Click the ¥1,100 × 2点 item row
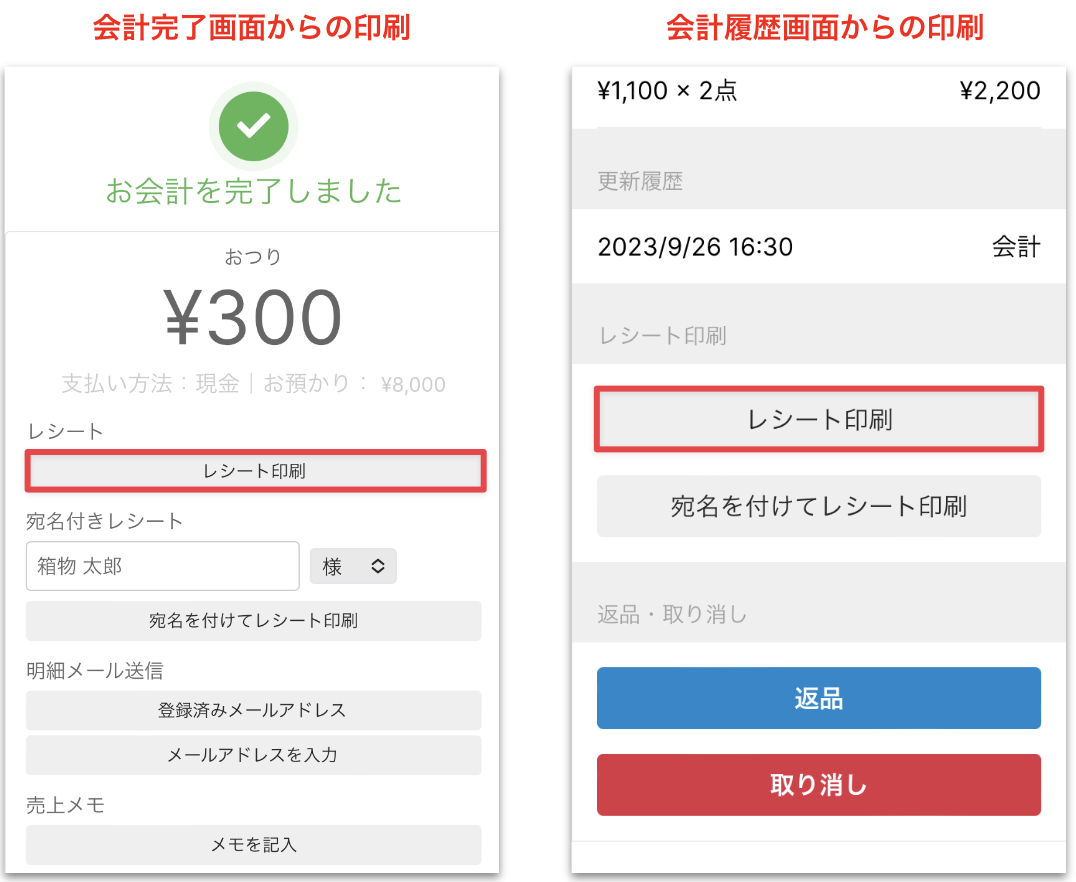The image size is (1076, 882). [818, 92]
